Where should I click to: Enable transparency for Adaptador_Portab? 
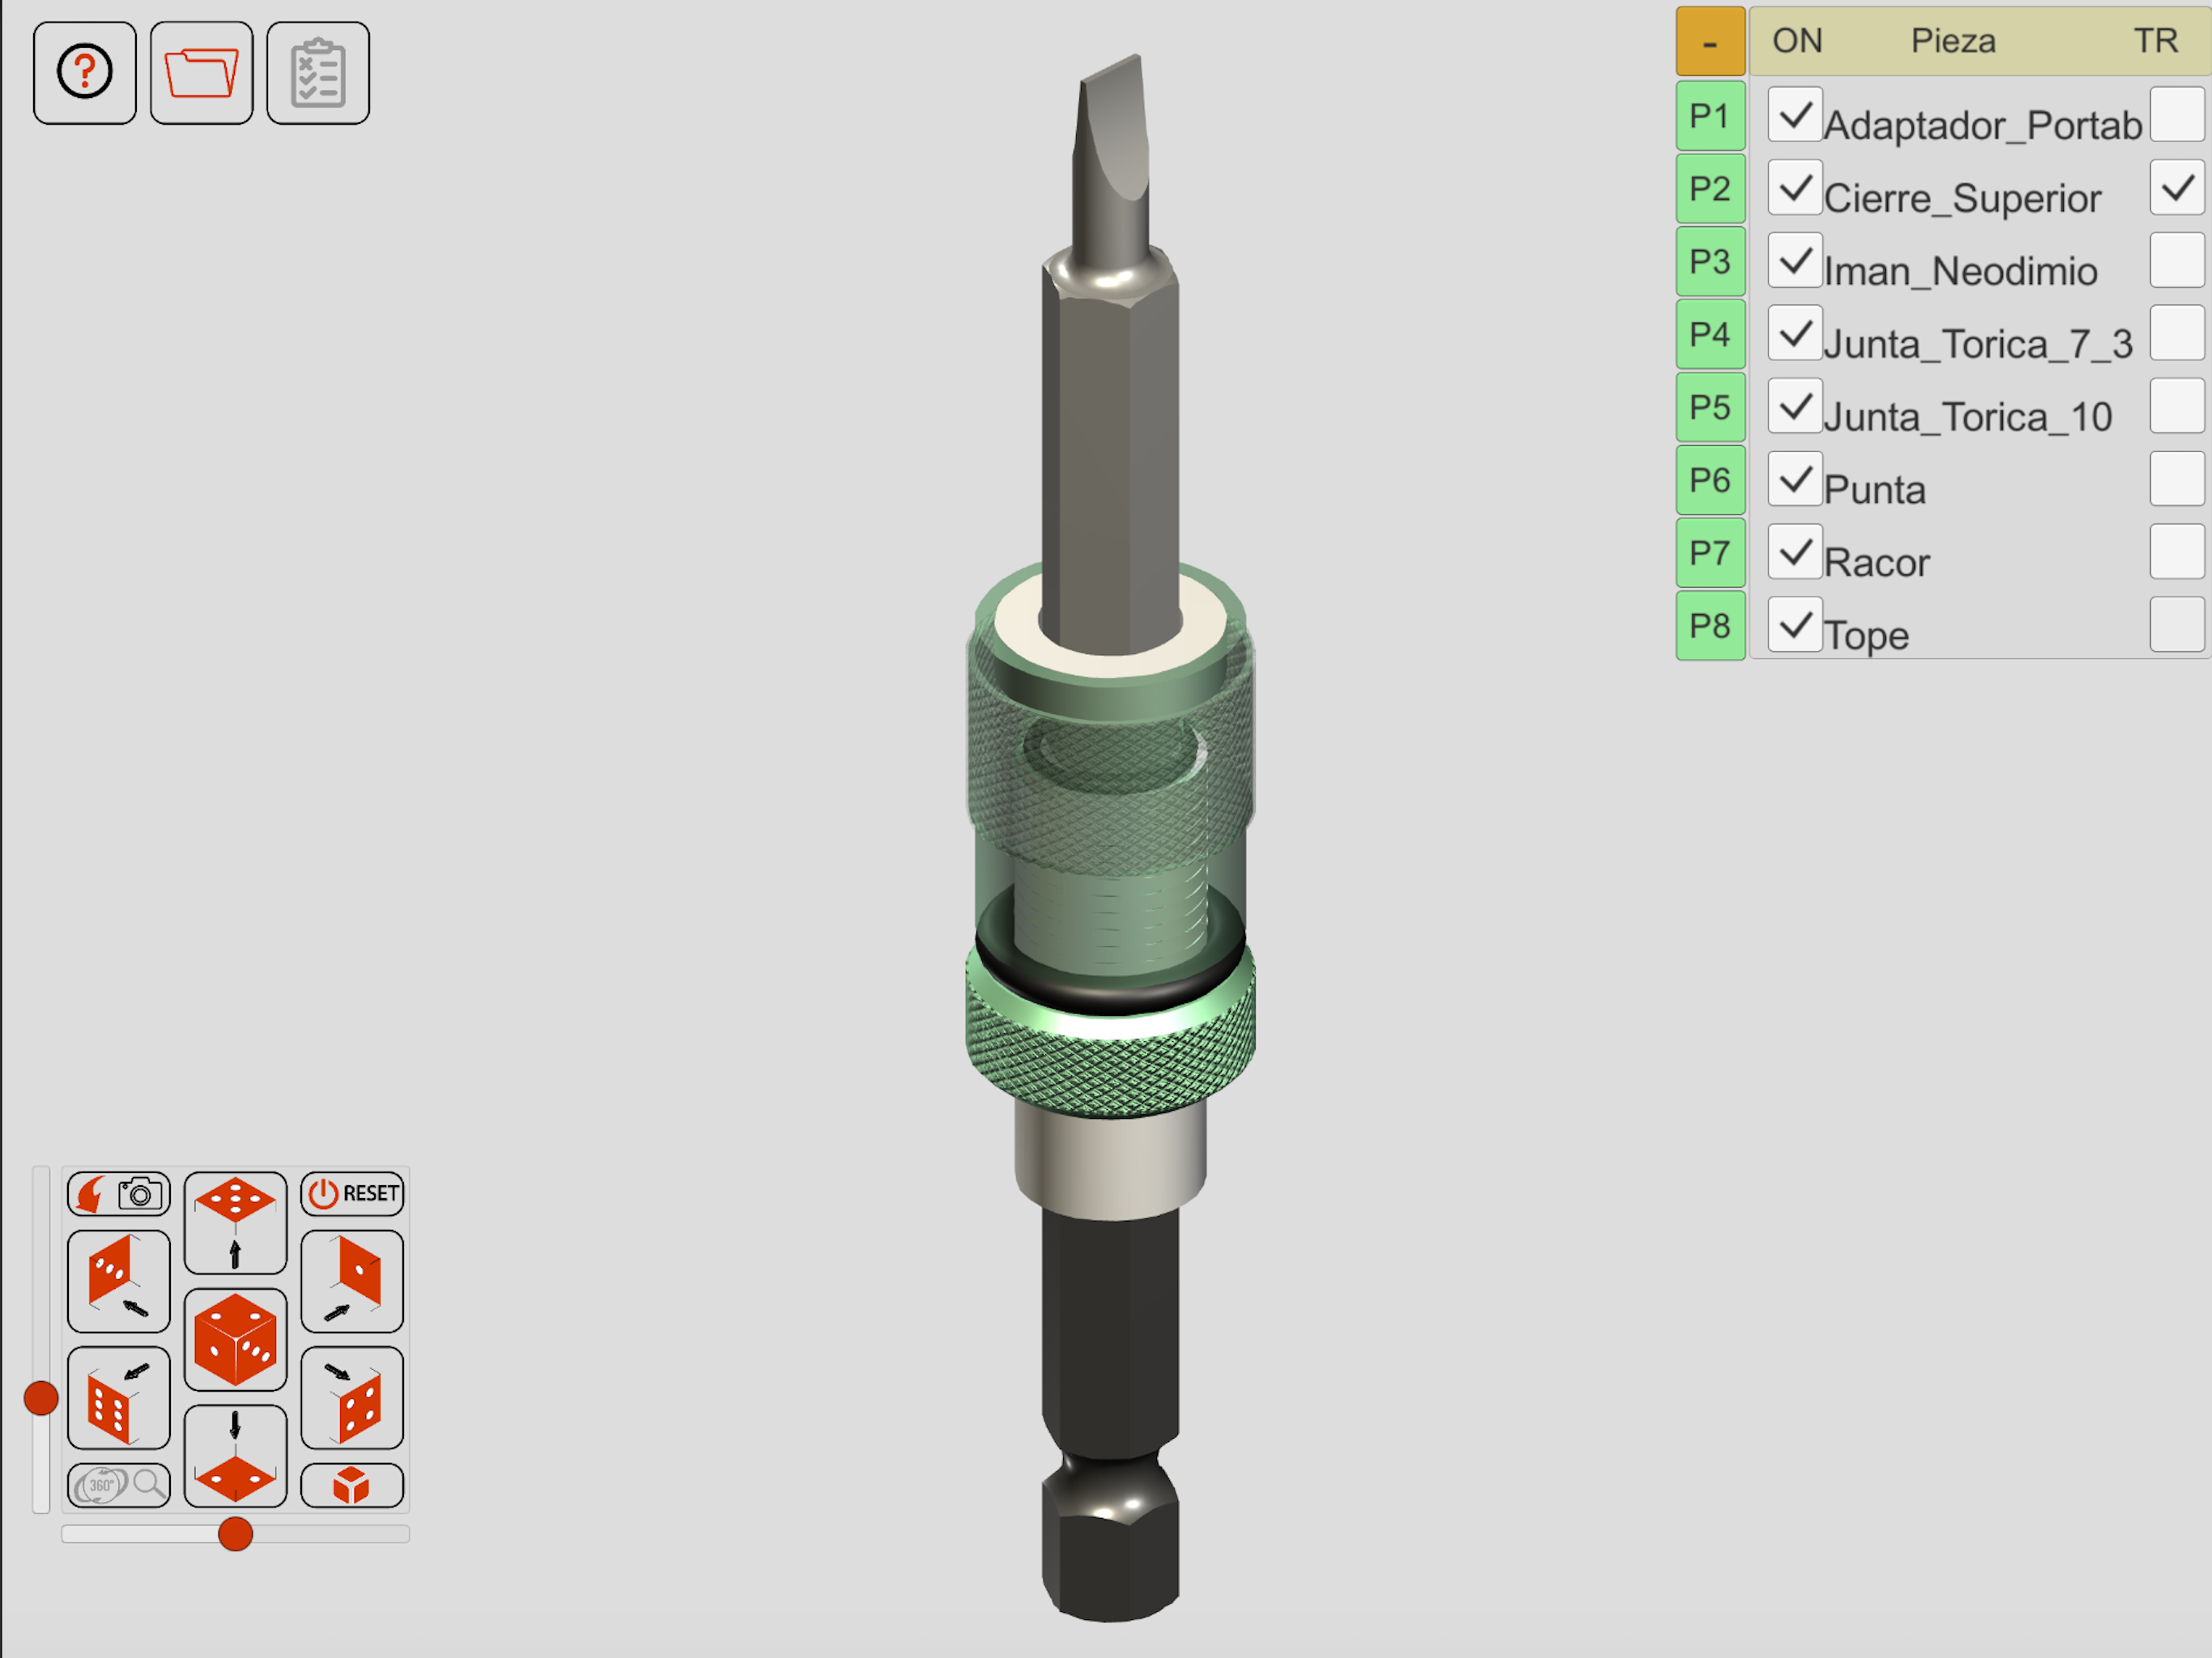pos(2177,114)
